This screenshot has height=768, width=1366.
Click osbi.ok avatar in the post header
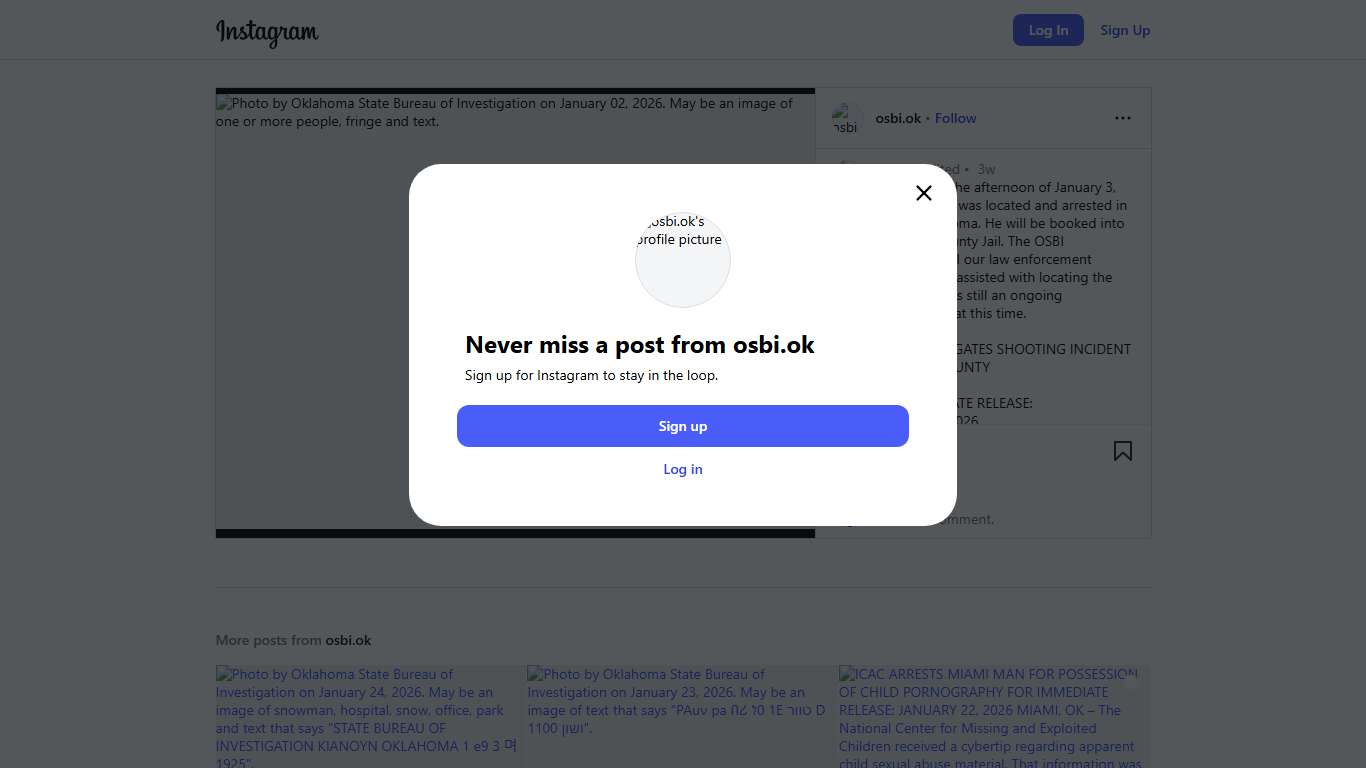coord(847,119)
